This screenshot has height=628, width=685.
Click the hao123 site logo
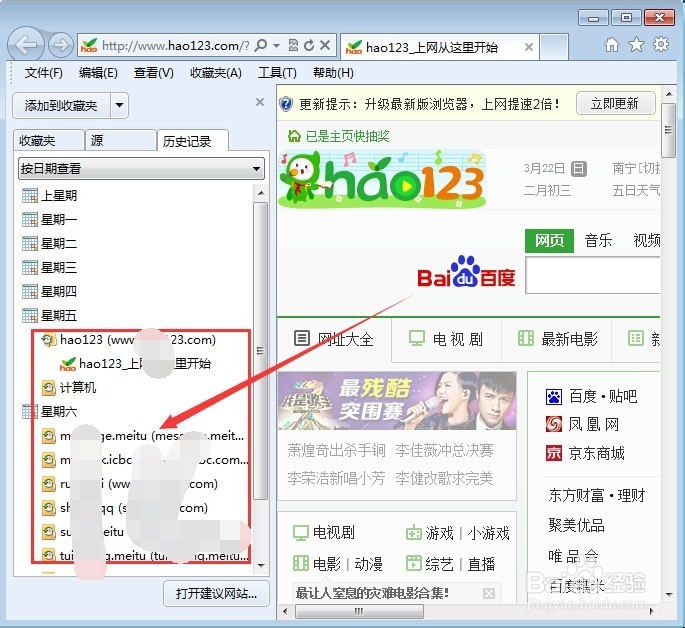(x=383, y=179)
